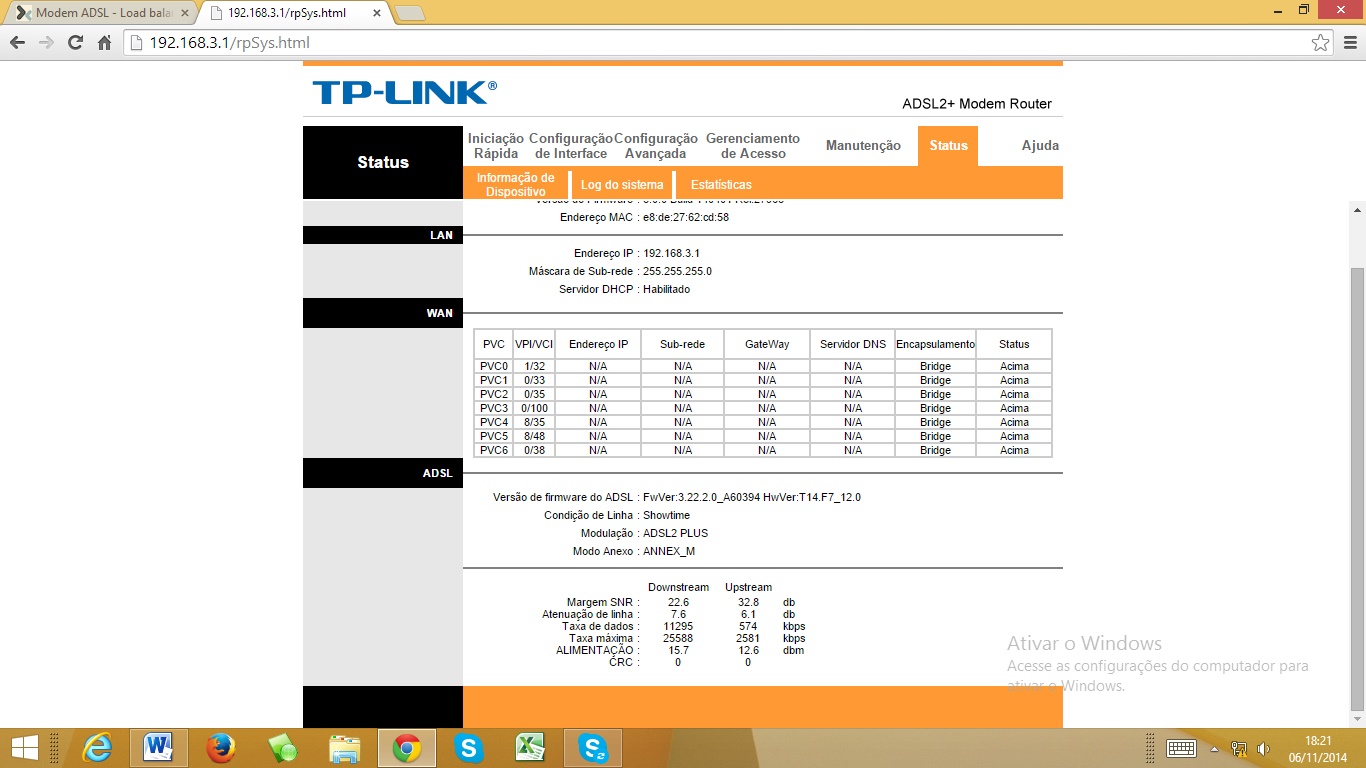Open the network tray icon
The image size is (1366, 768).
[x=1239, y=748]
